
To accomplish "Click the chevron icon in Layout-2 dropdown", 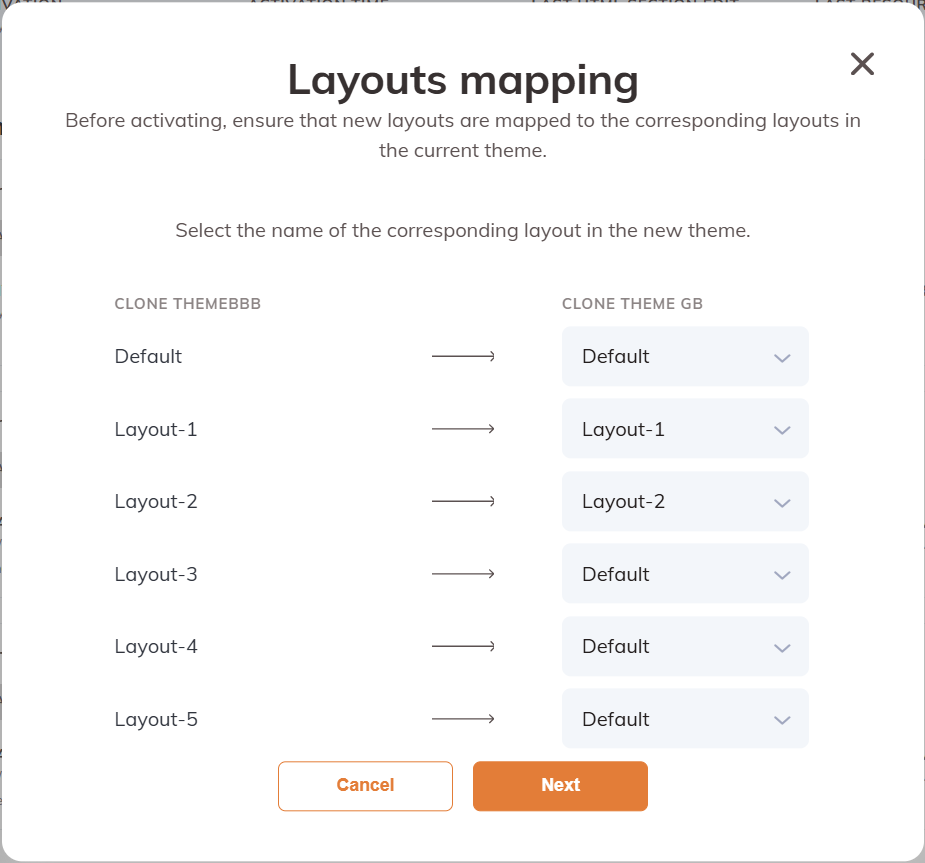I will click(782, 503).
